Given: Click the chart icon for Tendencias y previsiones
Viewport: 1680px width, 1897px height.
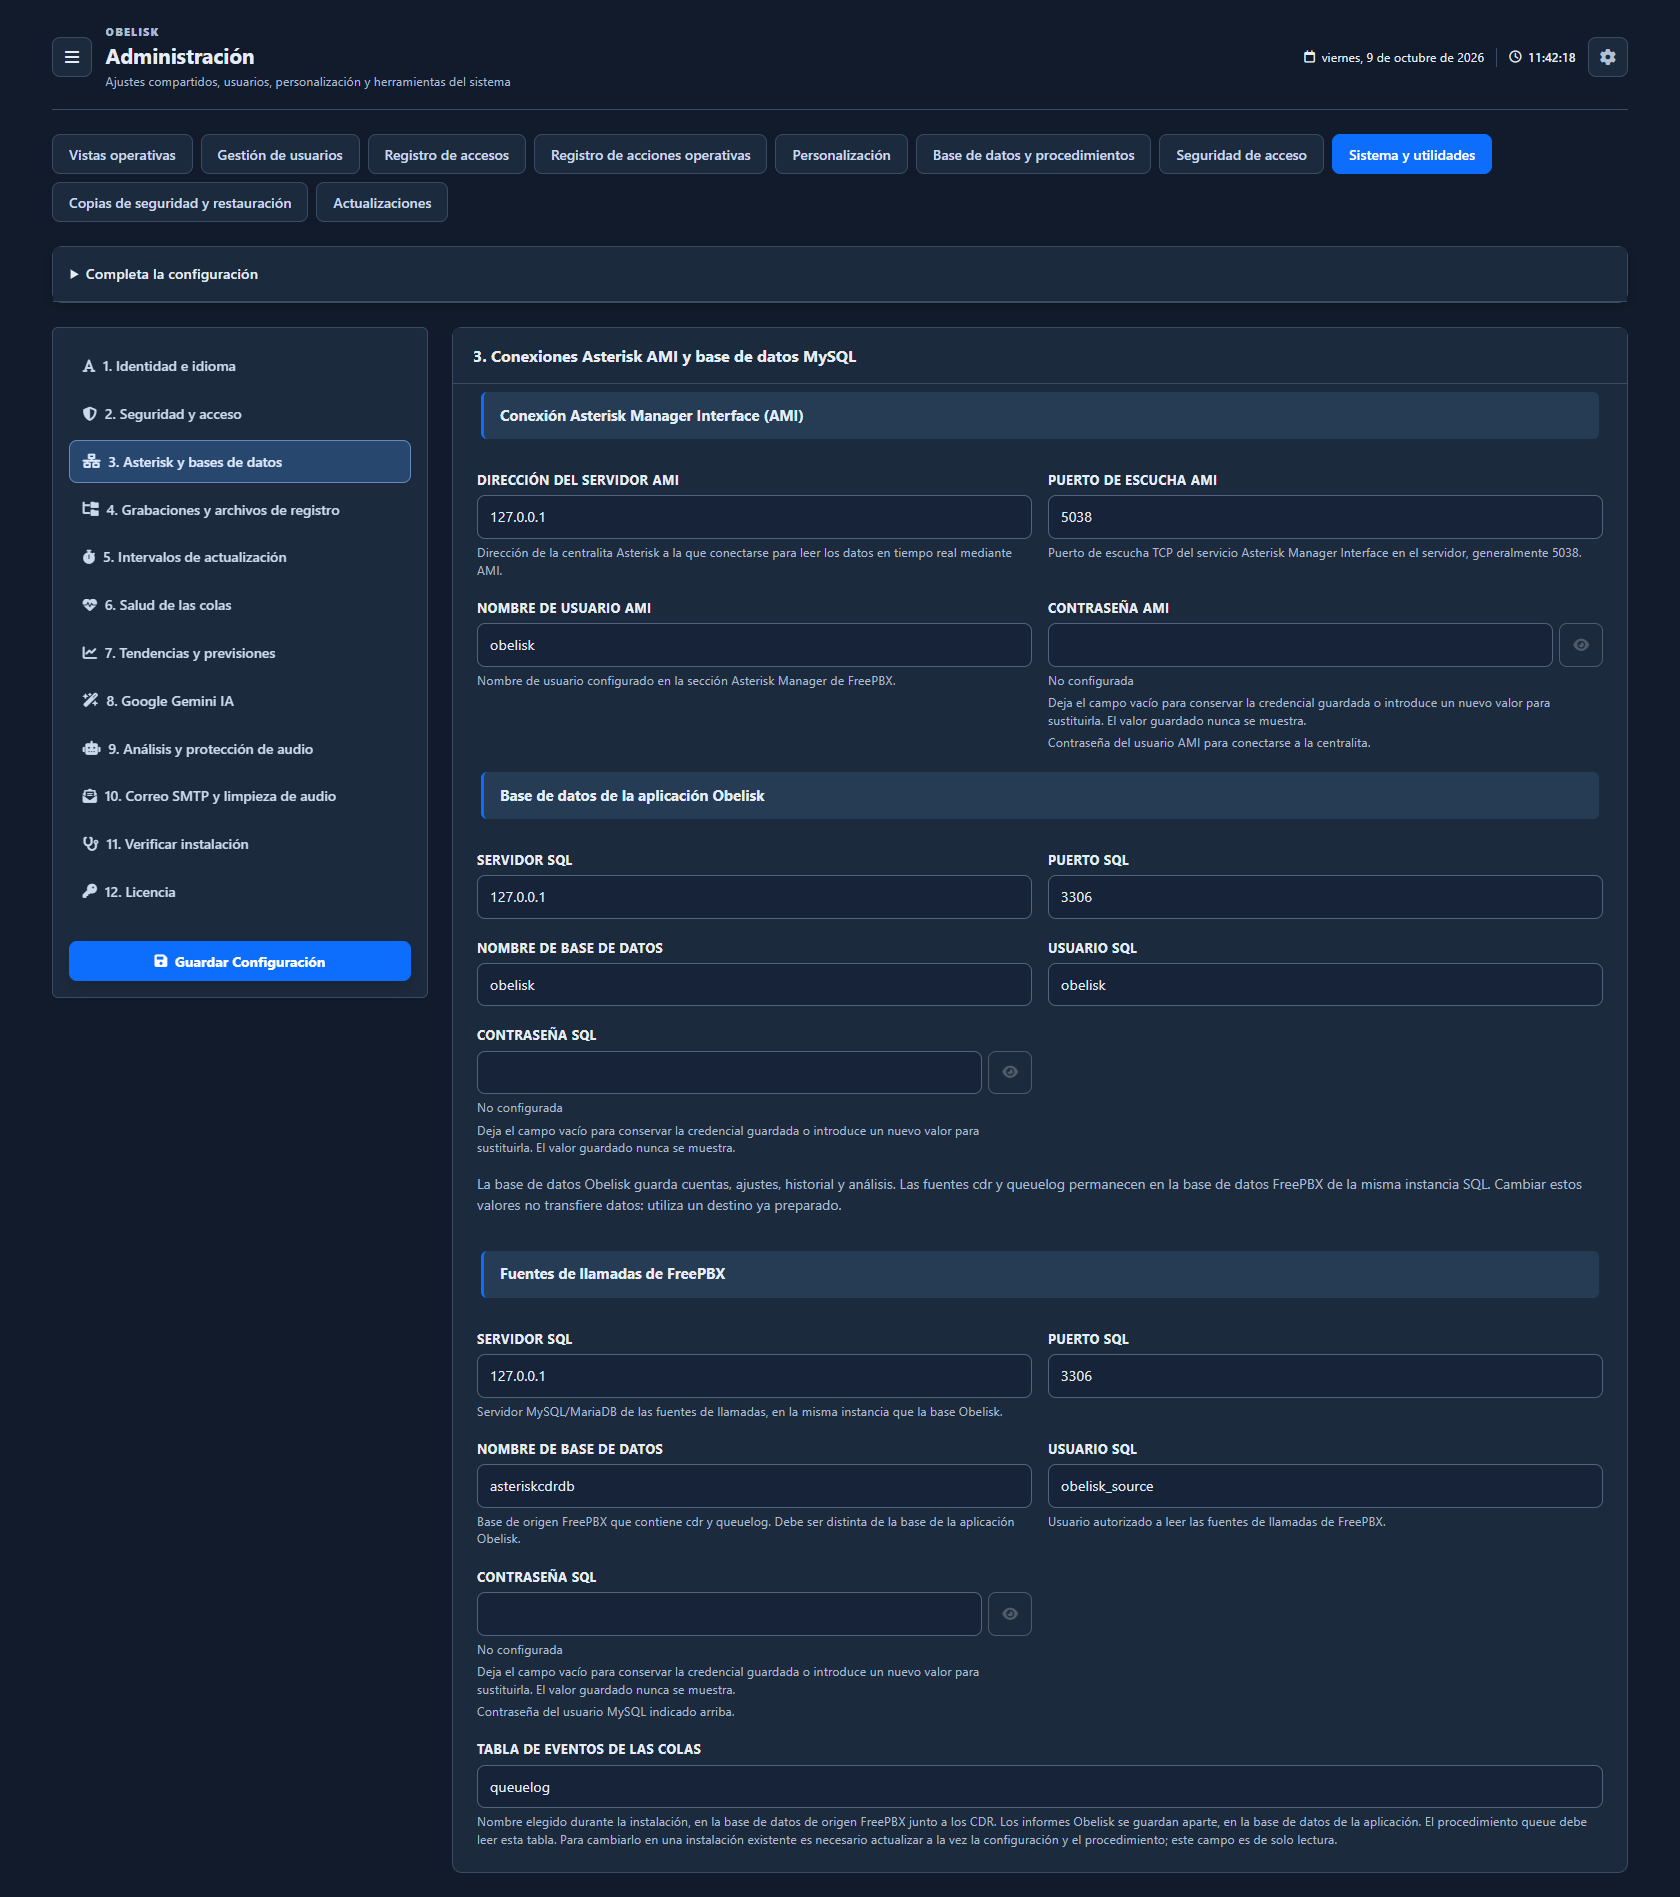Looking at the screenshot, I should [90, 653].
